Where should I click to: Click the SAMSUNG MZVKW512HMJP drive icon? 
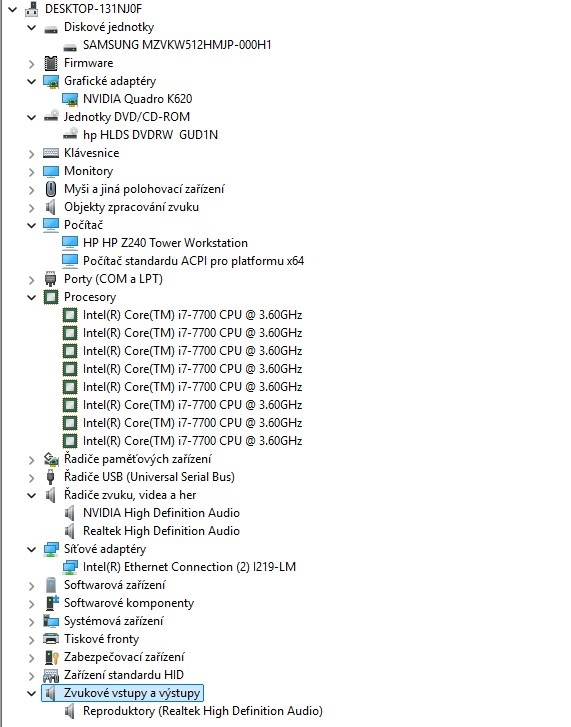pyautogui.click(x=70, y=45)
